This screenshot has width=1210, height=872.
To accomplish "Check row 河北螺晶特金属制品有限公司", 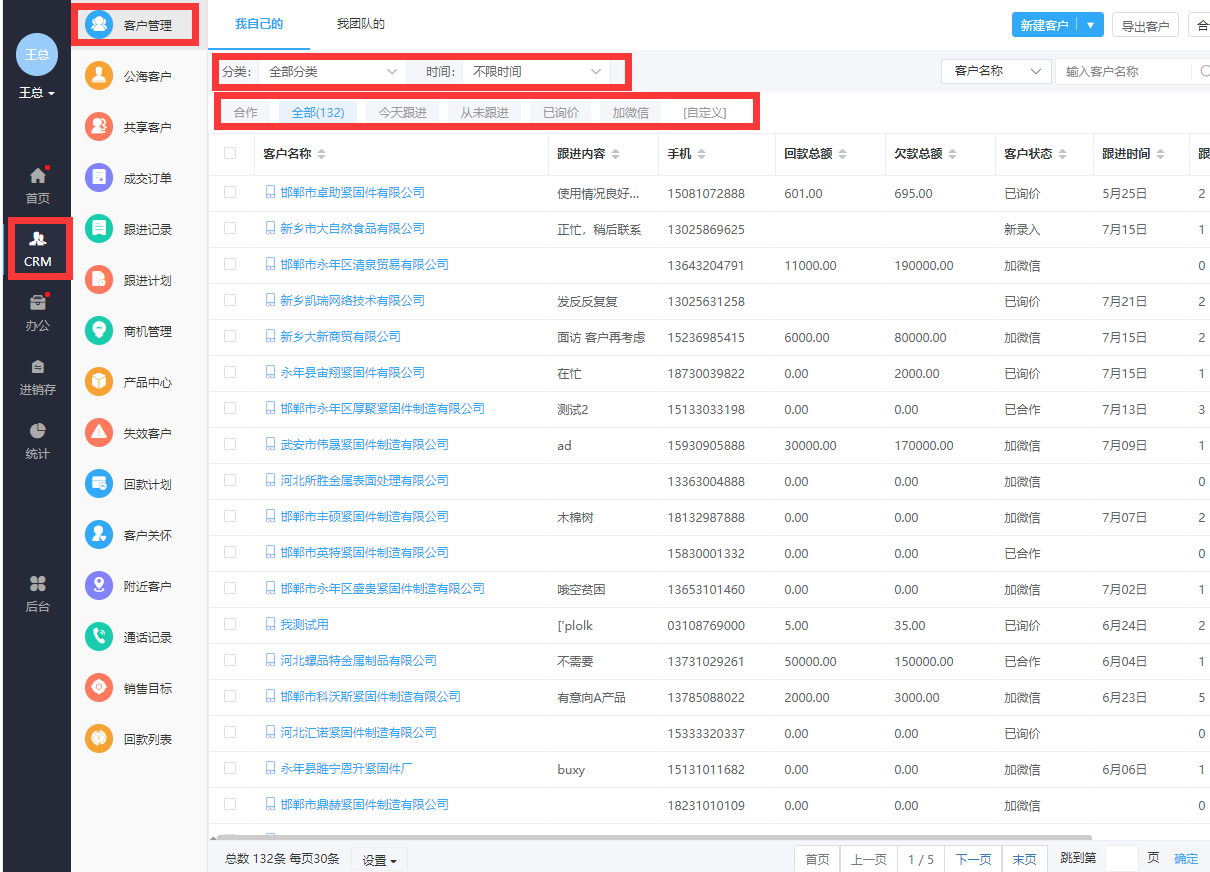I will [x=230, y=660].
